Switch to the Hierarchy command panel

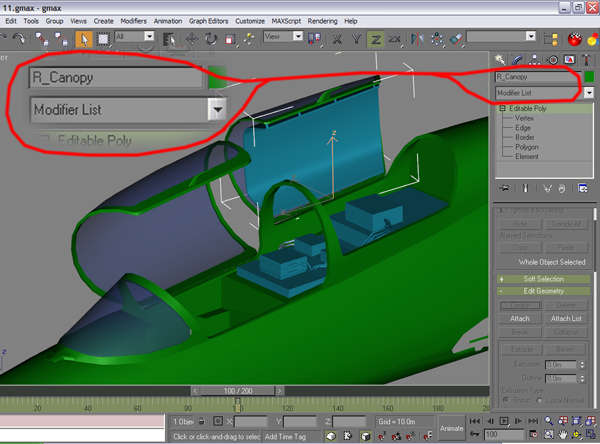coord(535,59)
